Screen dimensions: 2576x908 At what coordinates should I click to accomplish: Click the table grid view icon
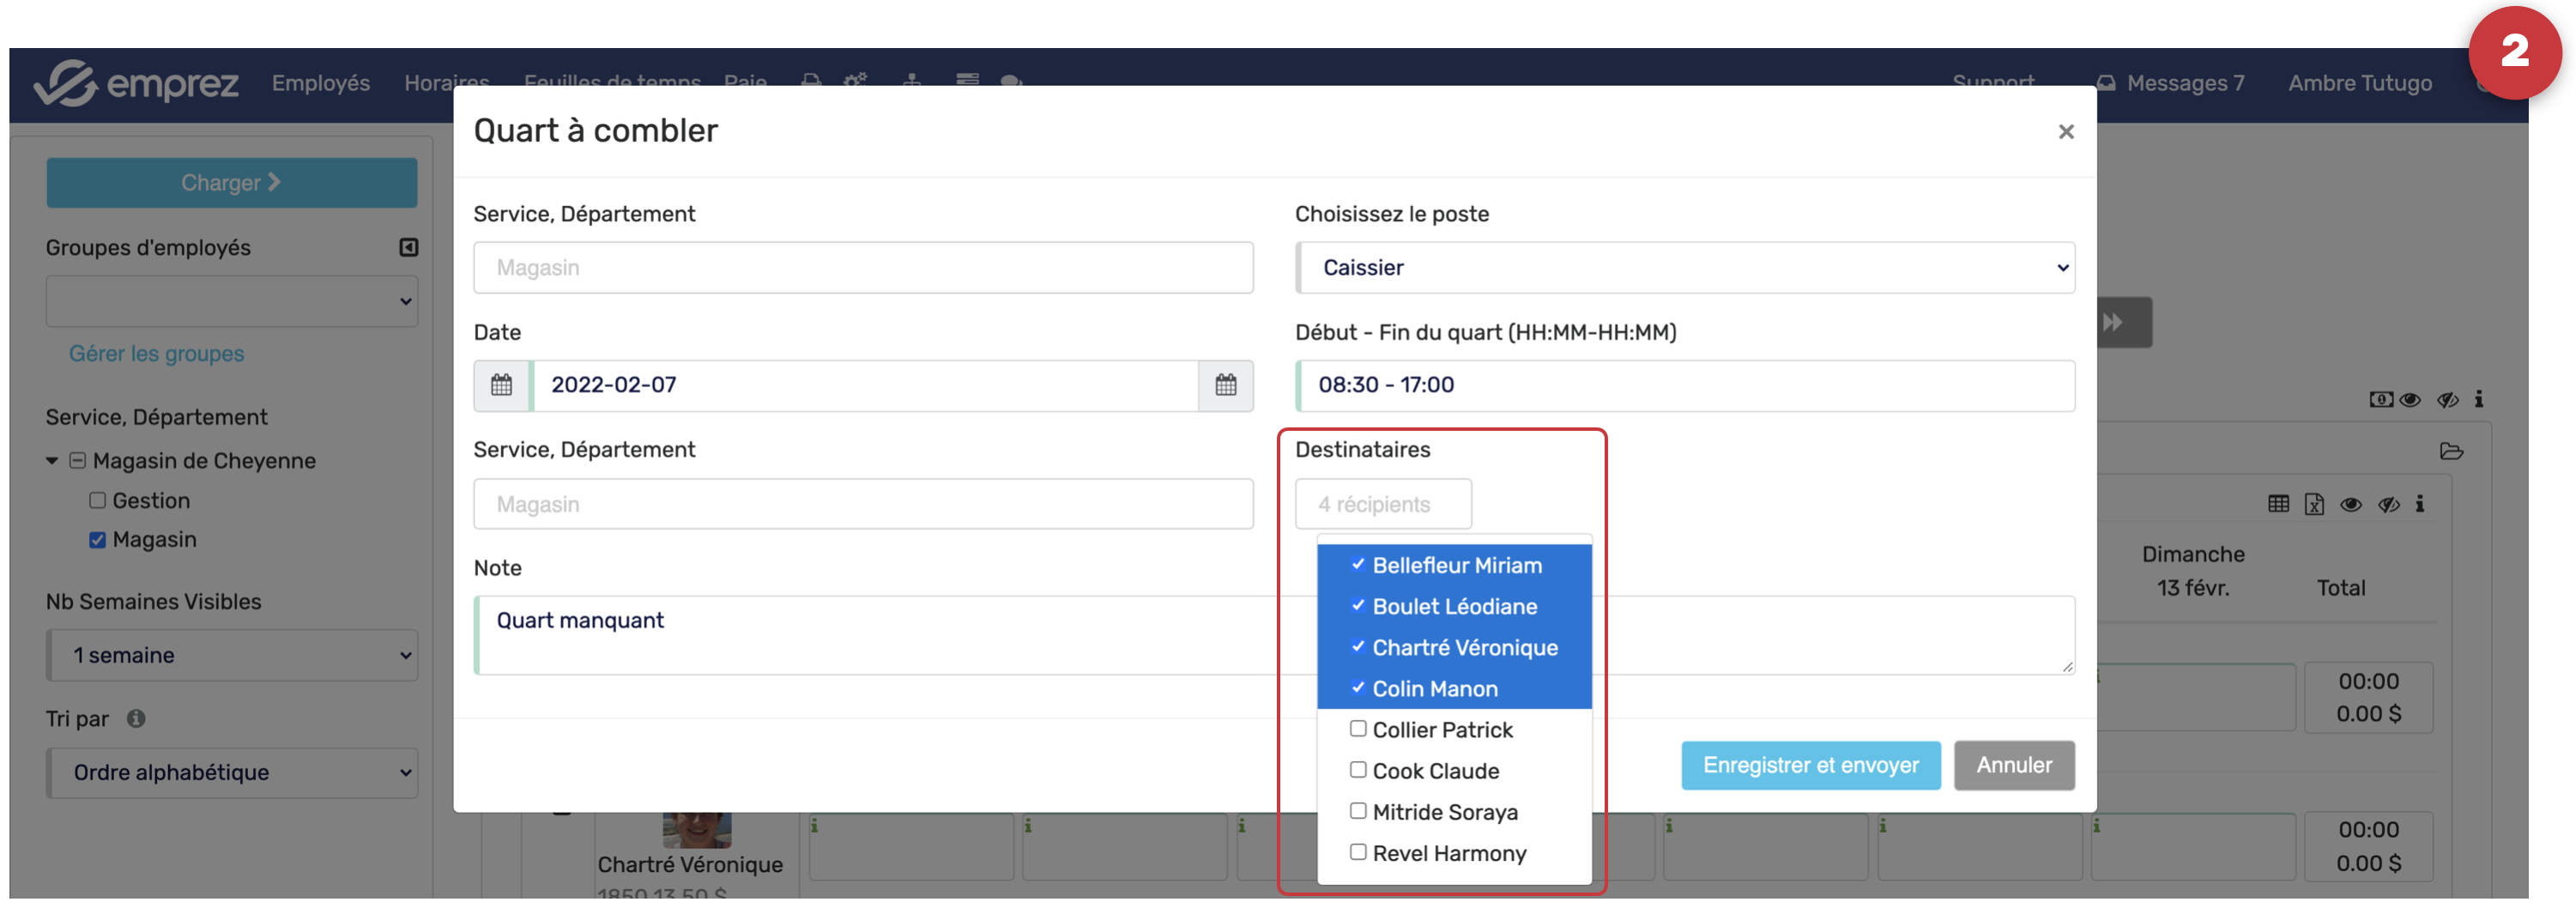coord(2278,504)
